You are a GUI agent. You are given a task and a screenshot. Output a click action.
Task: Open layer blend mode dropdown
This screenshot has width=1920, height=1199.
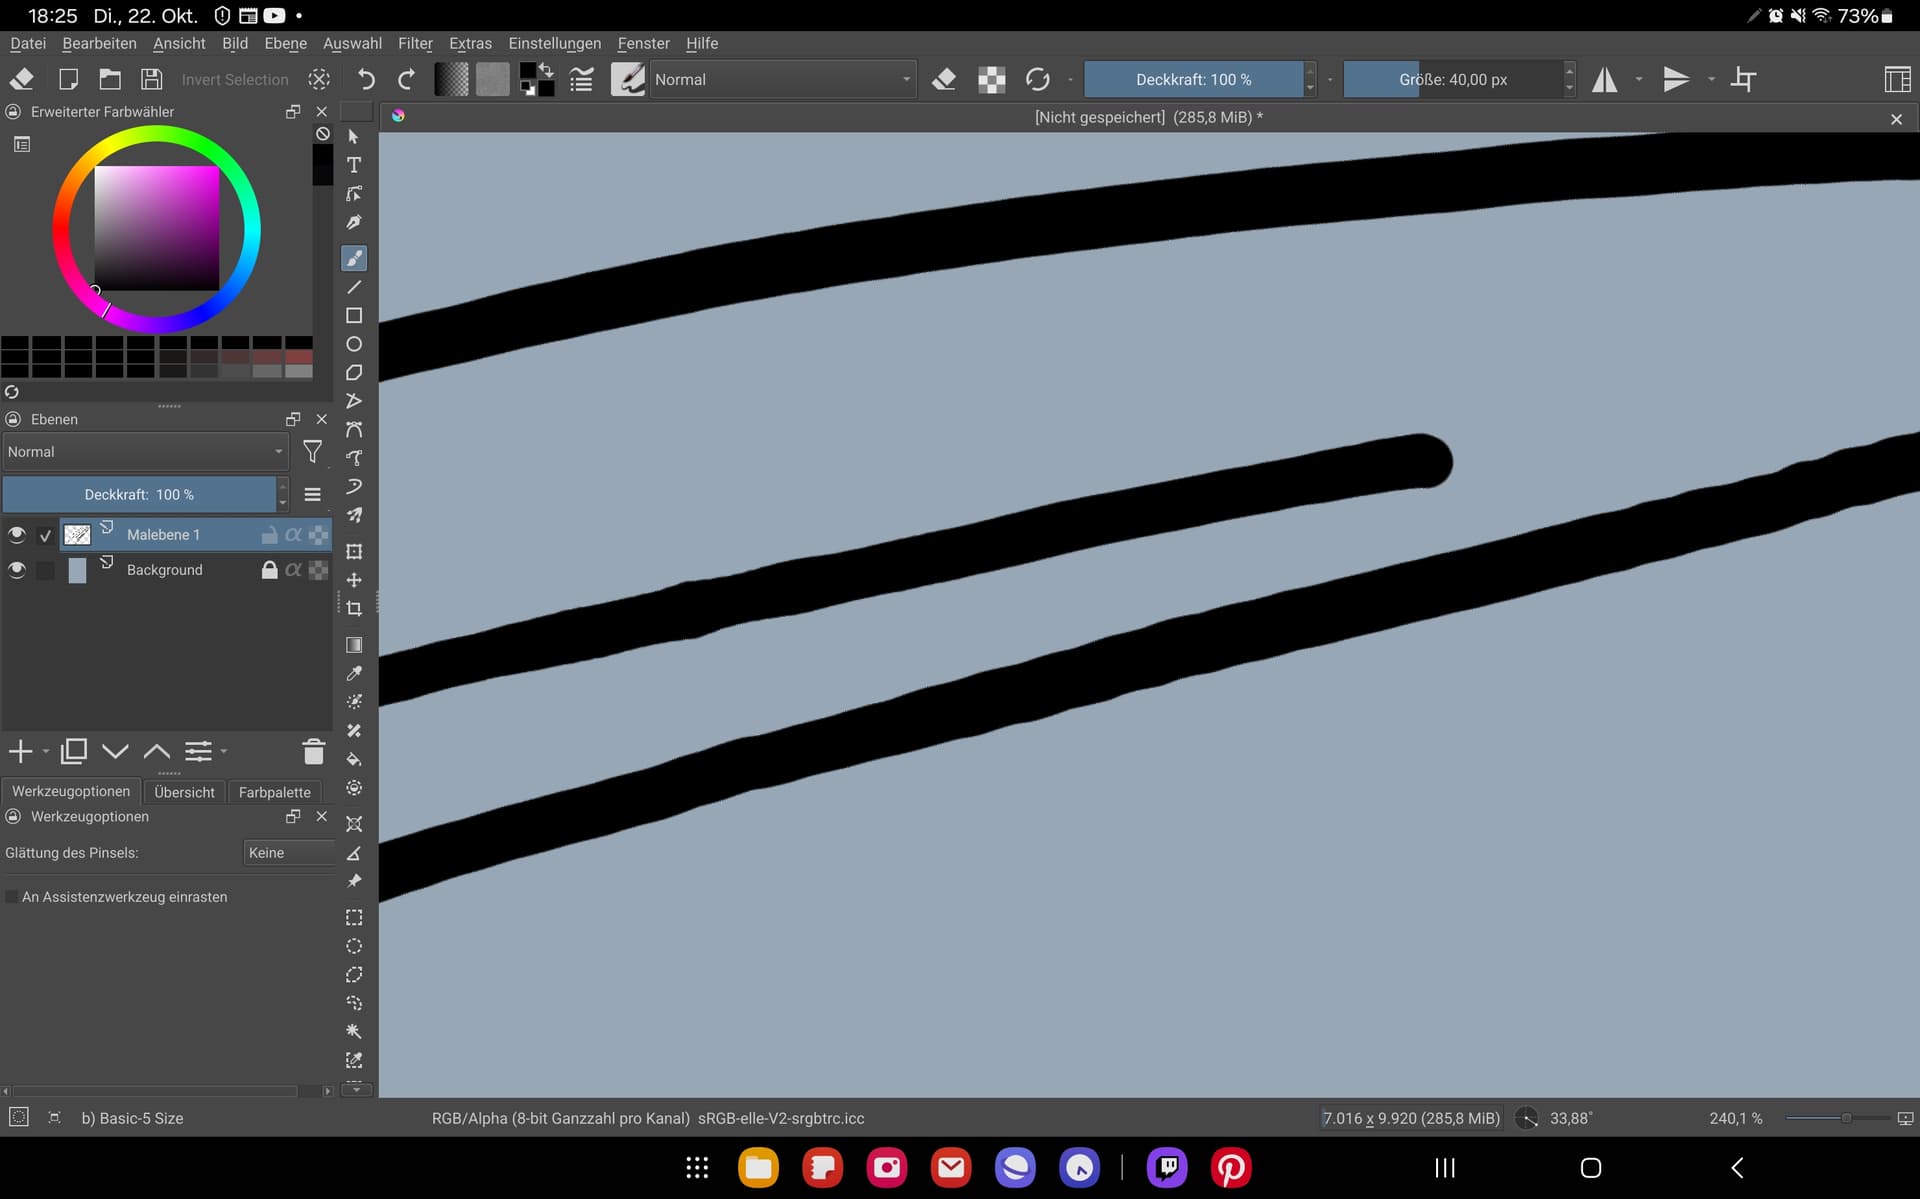pos(145,452)
